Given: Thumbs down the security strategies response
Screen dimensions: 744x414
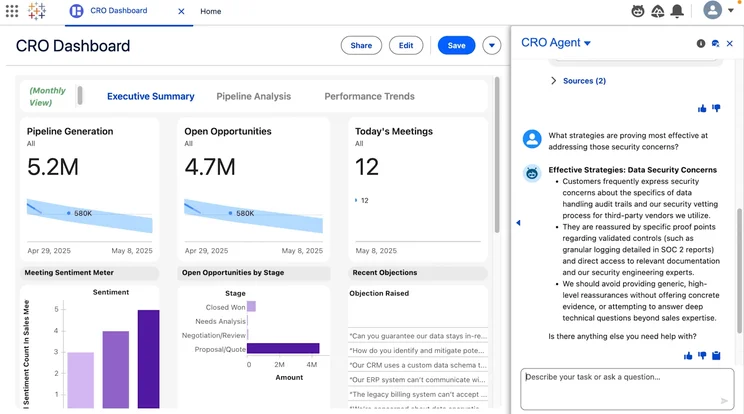Looking at the screenshot, I should [702, 356].
